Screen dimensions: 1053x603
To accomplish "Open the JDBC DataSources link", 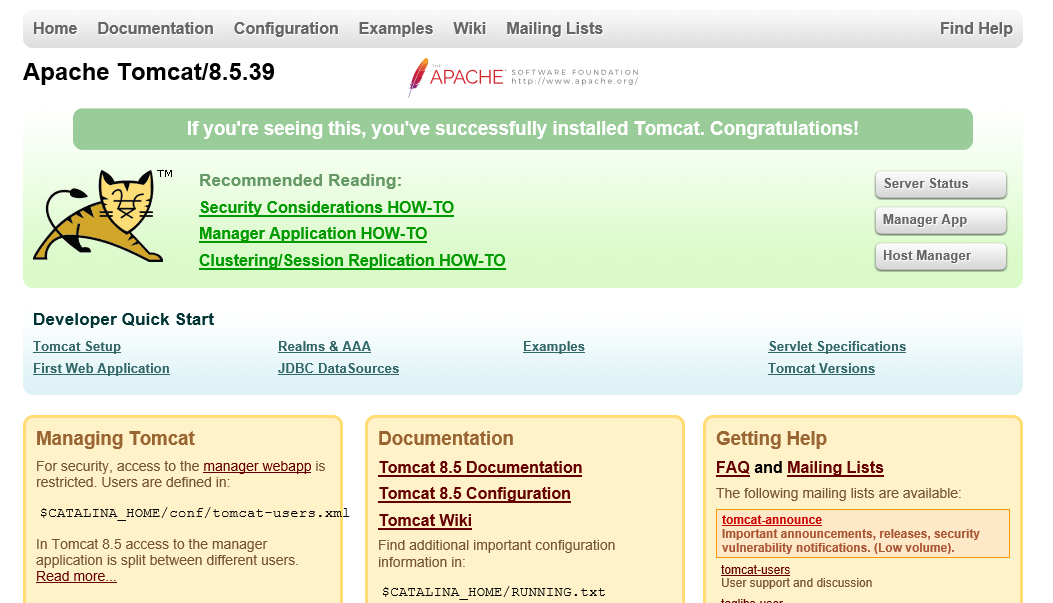I will point(338,369).
